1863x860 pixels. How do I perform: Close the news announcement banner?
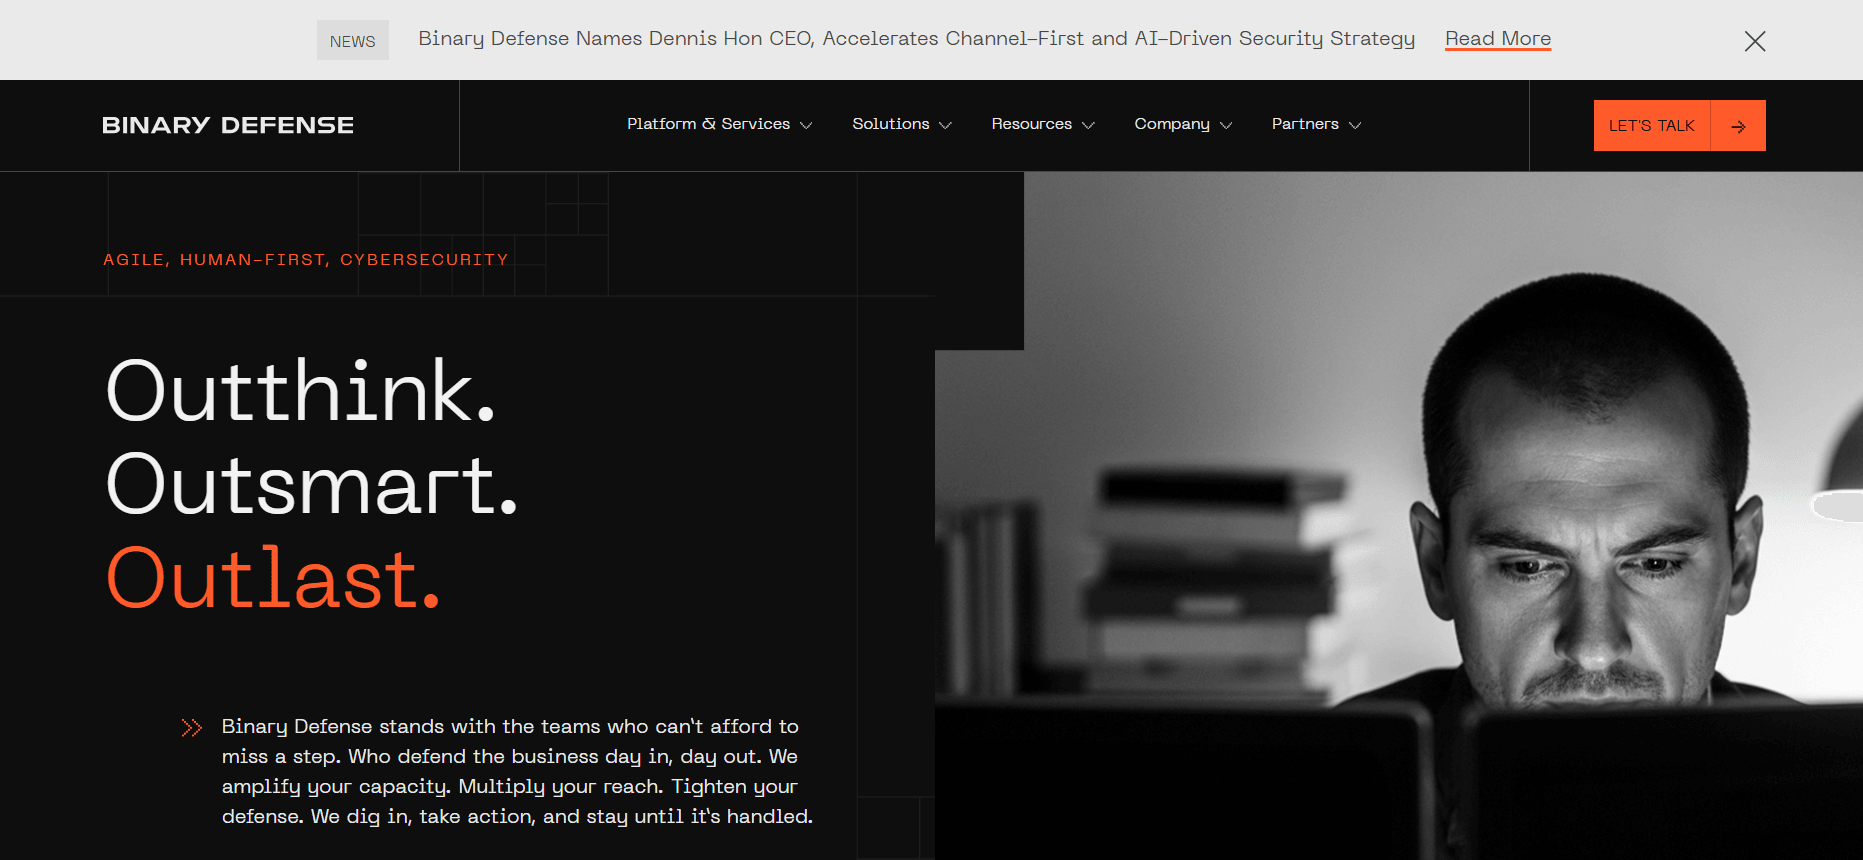[1754, 41]
